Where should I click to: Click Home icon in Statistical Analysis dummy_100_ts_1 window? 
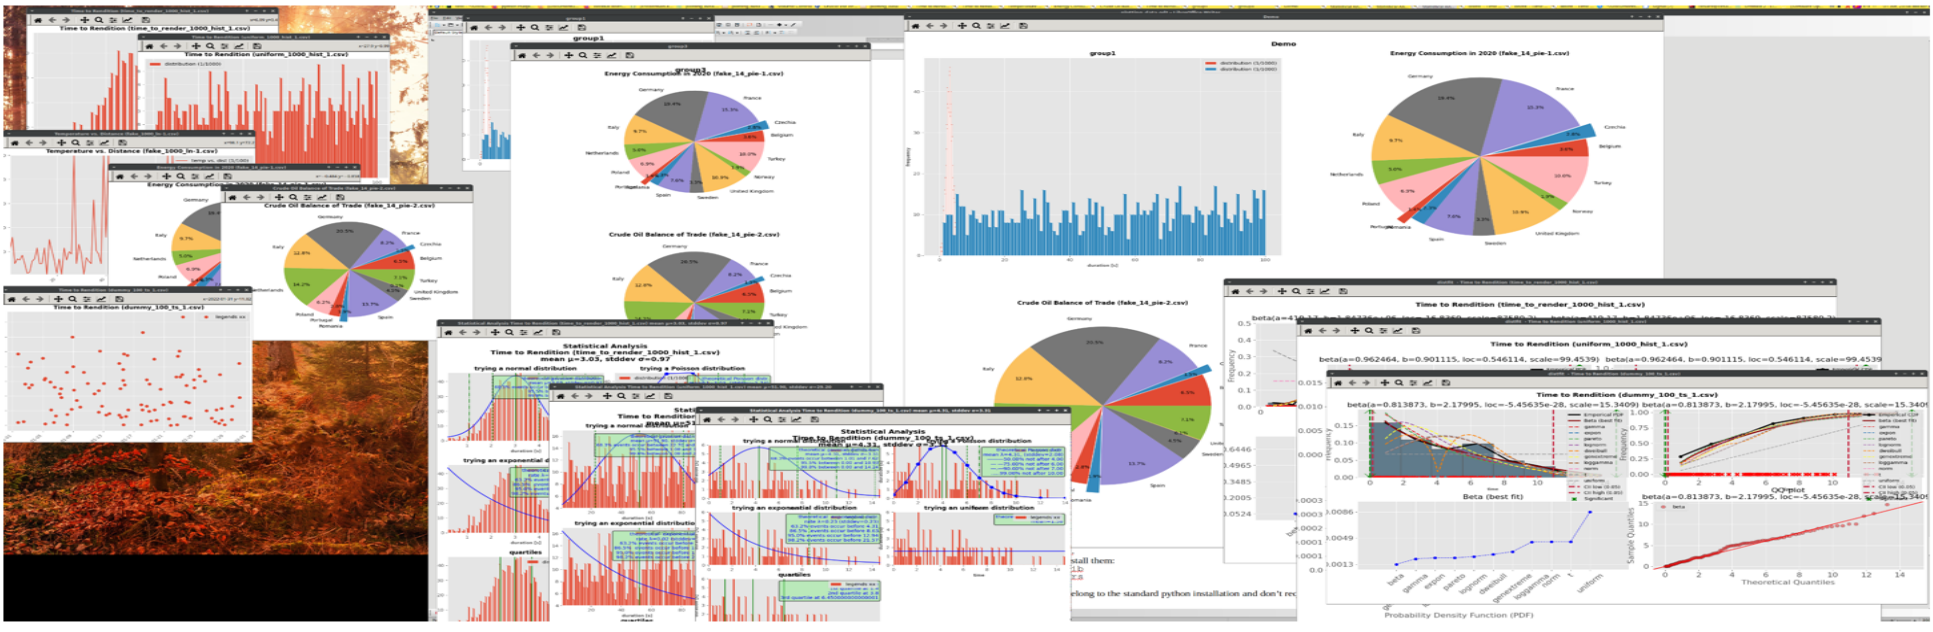click(709, 420)
